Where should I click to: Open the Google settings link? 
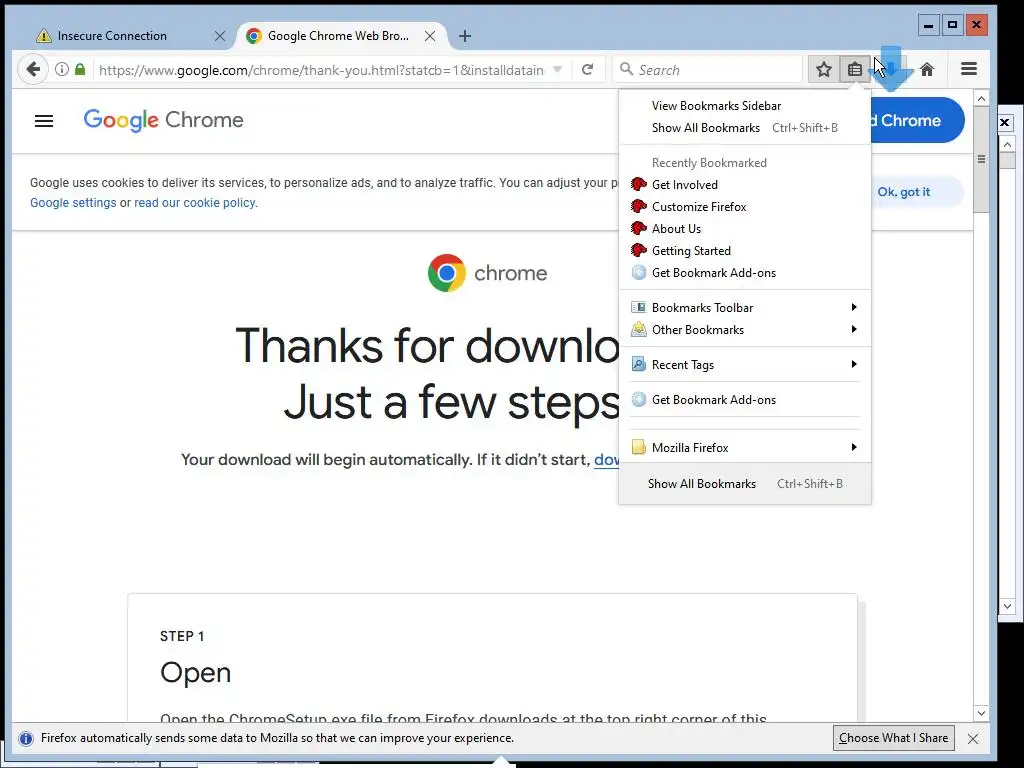point(73,203)
